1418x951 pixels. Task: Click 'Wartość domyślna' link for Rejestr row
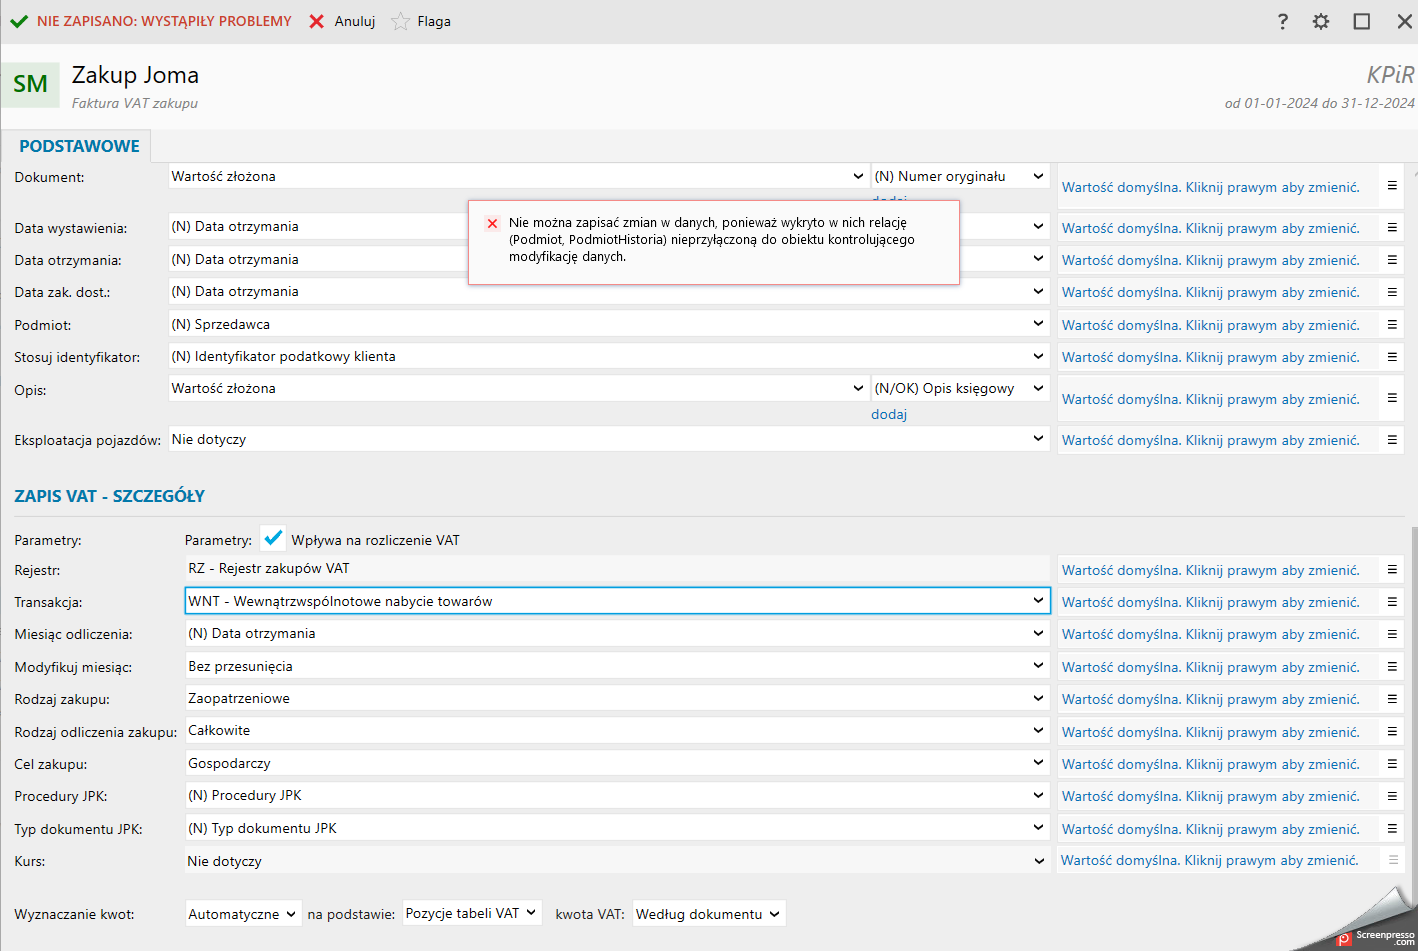(1210, 570)
